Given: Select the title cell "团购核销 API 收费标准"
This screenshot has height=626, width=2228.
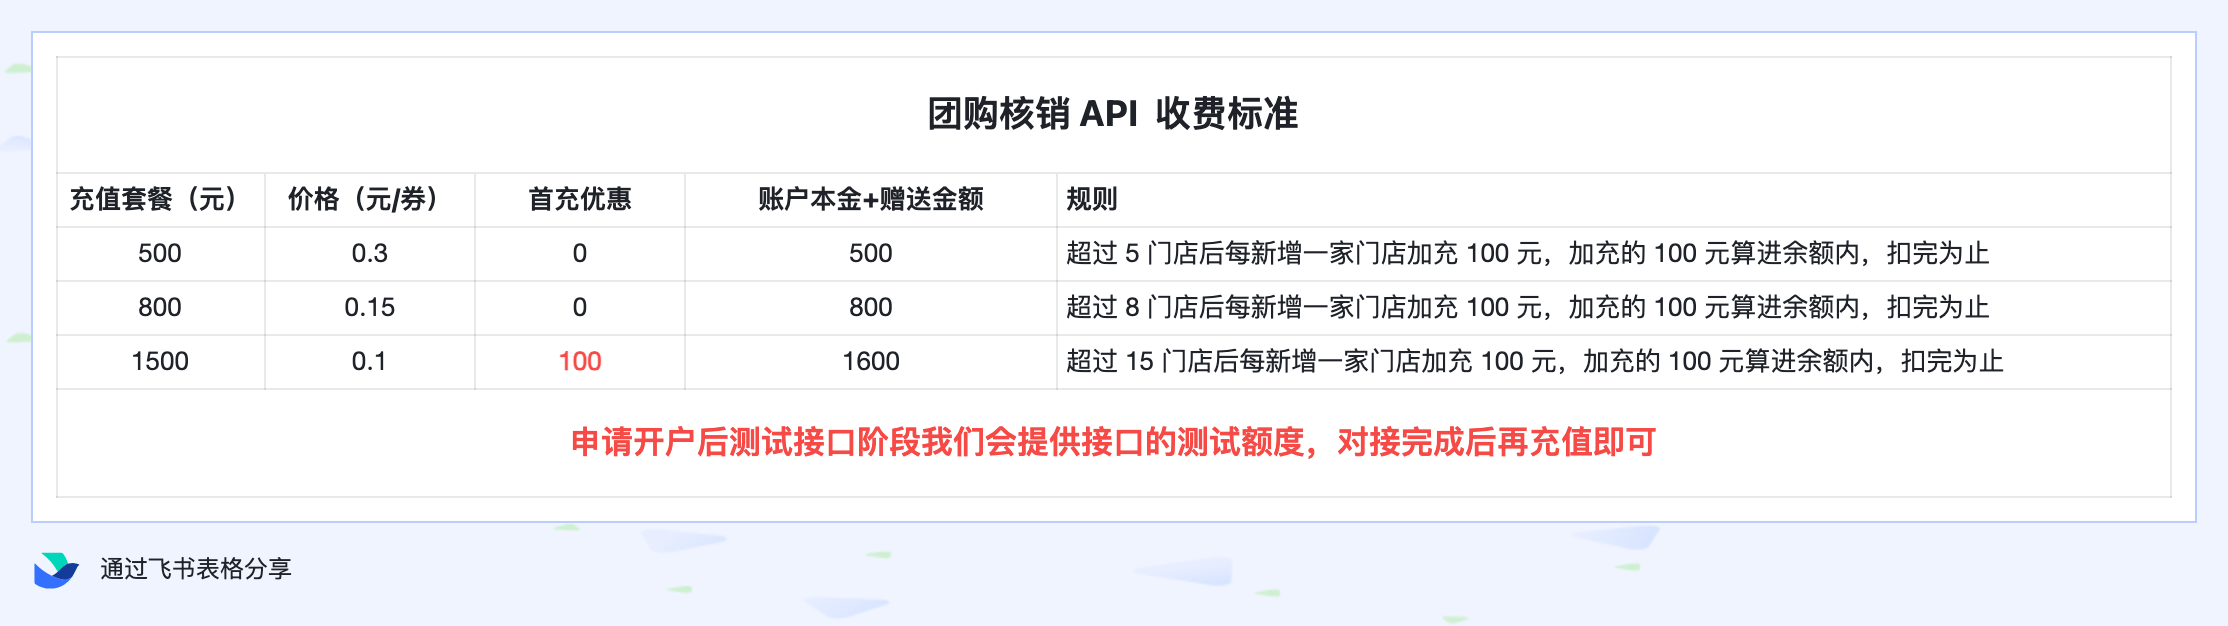Looking at the screenshot, I should [x=1112, y=114].
